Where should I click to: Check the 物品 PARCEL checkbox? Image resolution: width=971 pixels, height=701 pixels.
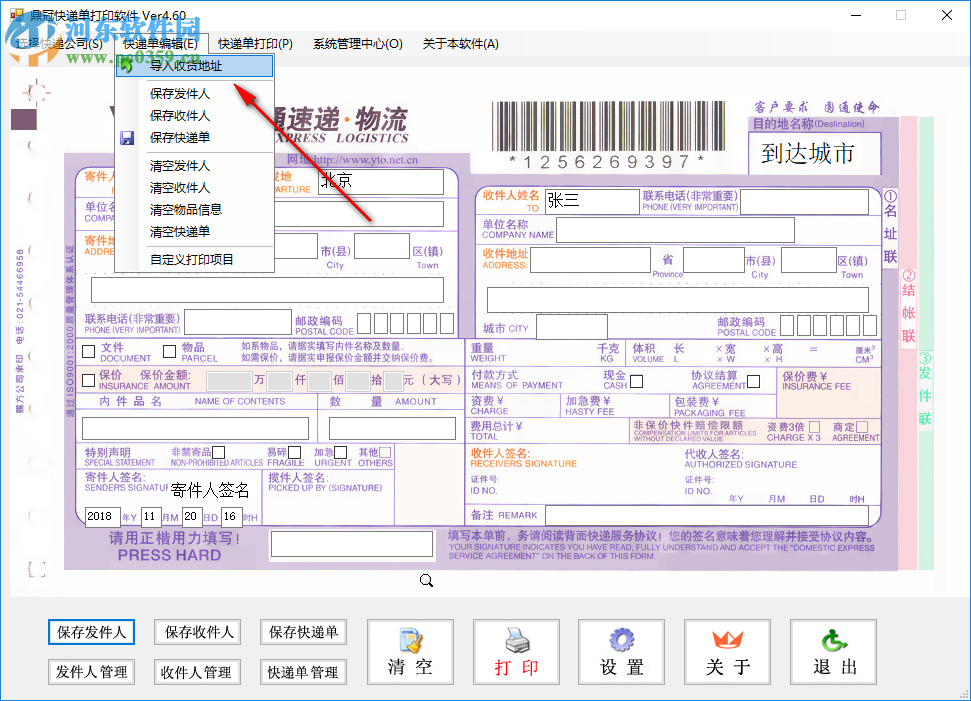click(x=170, y=350)
